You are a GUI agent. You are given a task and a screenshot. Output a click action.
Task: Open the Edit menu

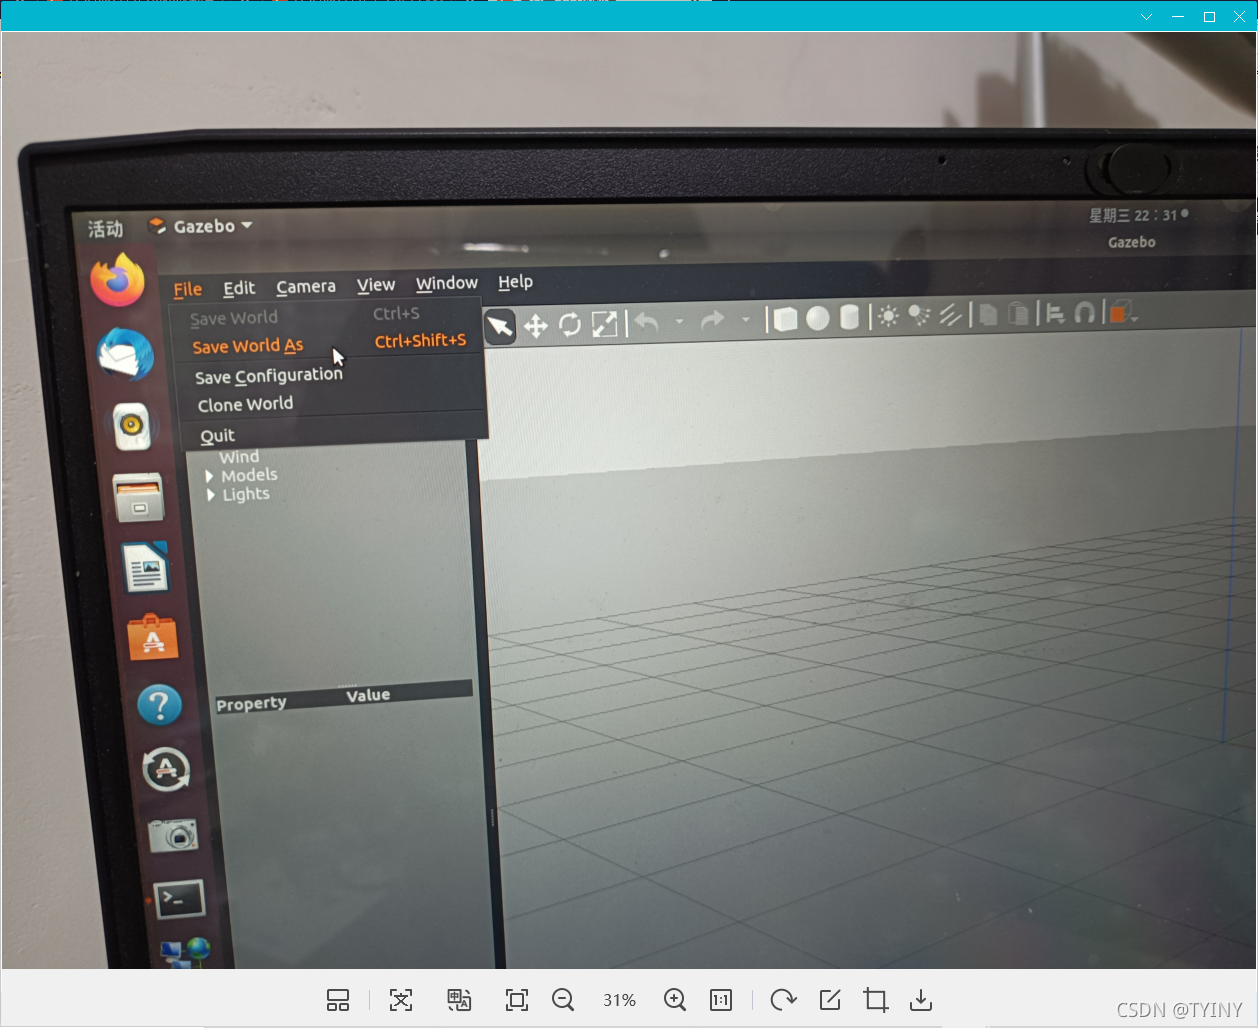[x=239, y=288]
